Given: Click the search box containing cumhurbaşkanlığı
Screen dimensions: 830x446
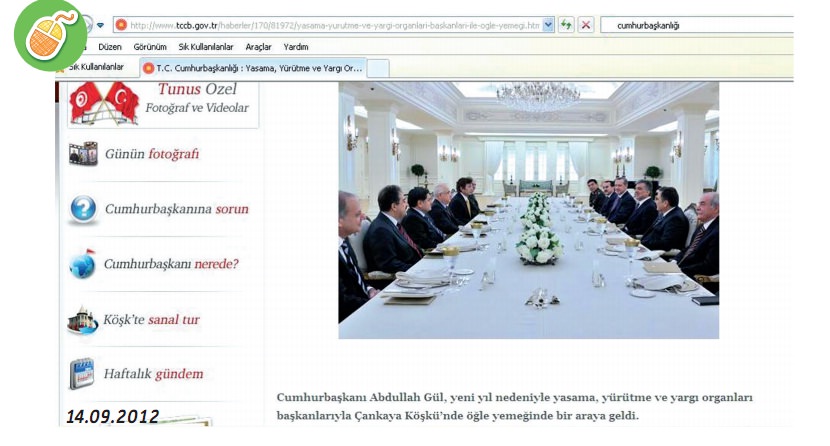Looking at the screenshot, I should coord(697,25).
